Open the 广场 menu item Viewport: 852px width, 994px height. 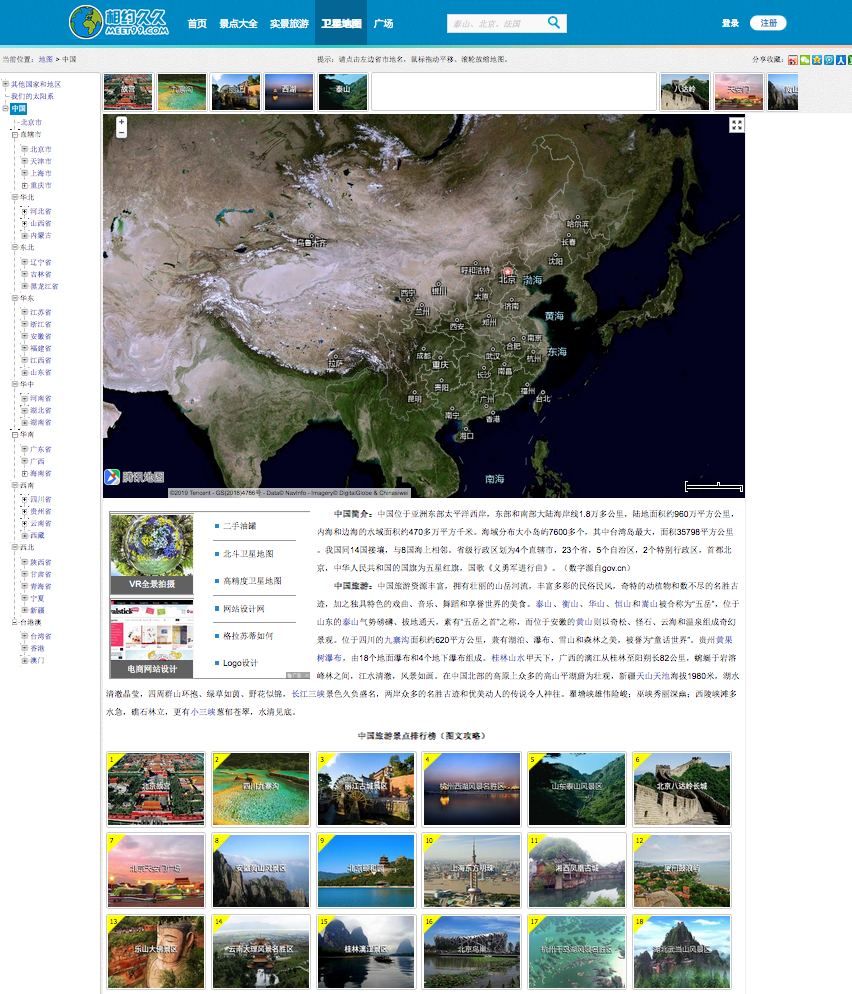pos(384,23)
